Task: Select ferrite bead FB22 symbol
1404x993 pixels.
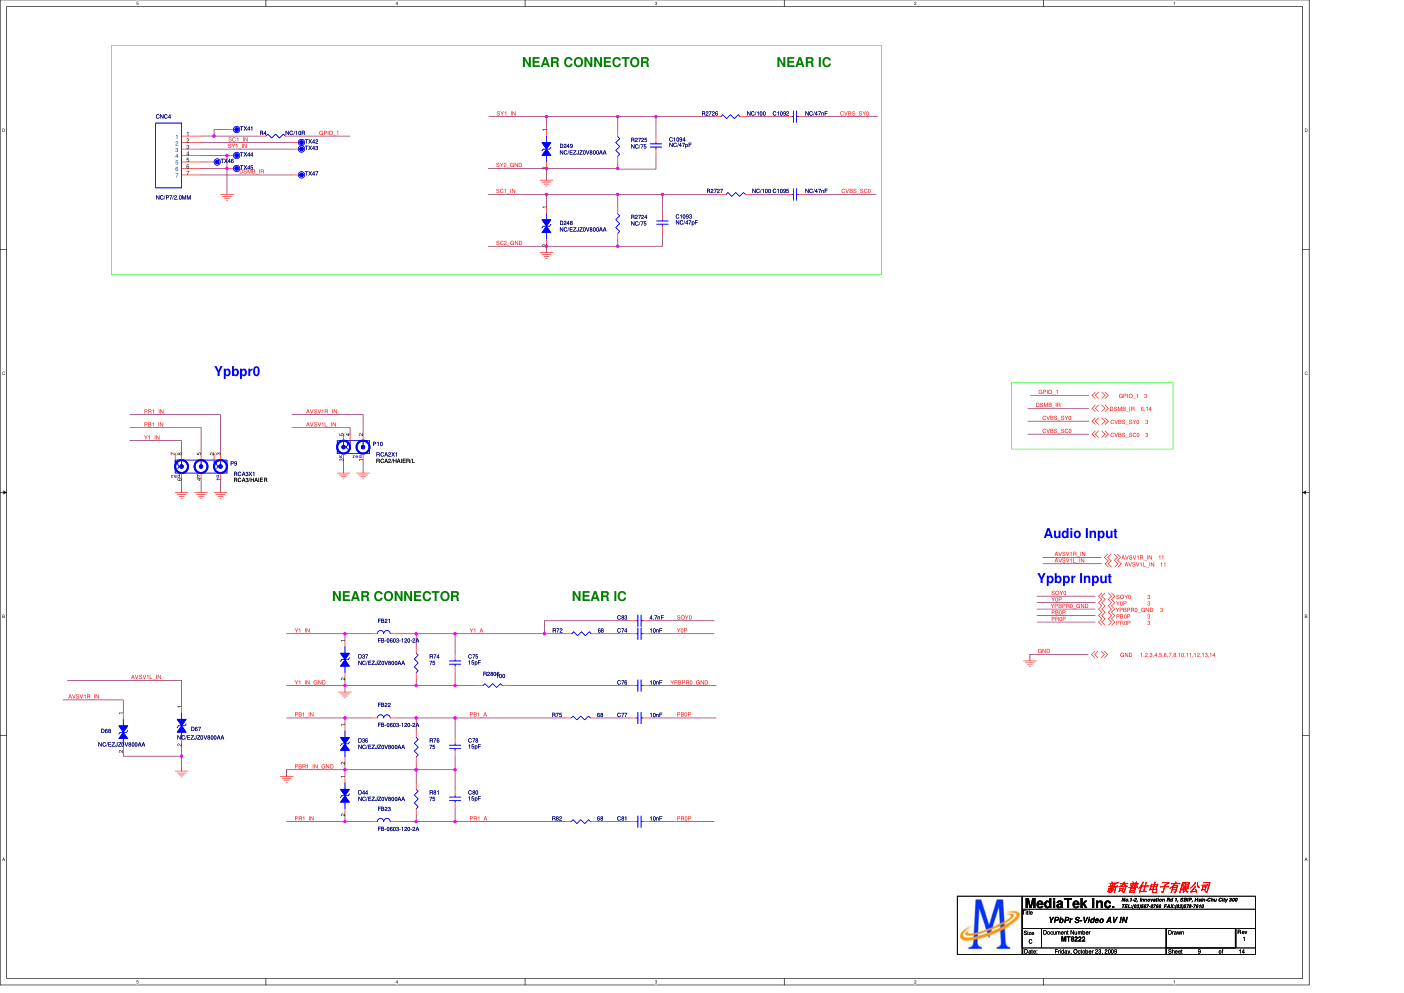Action: click(x=384, y=716)
